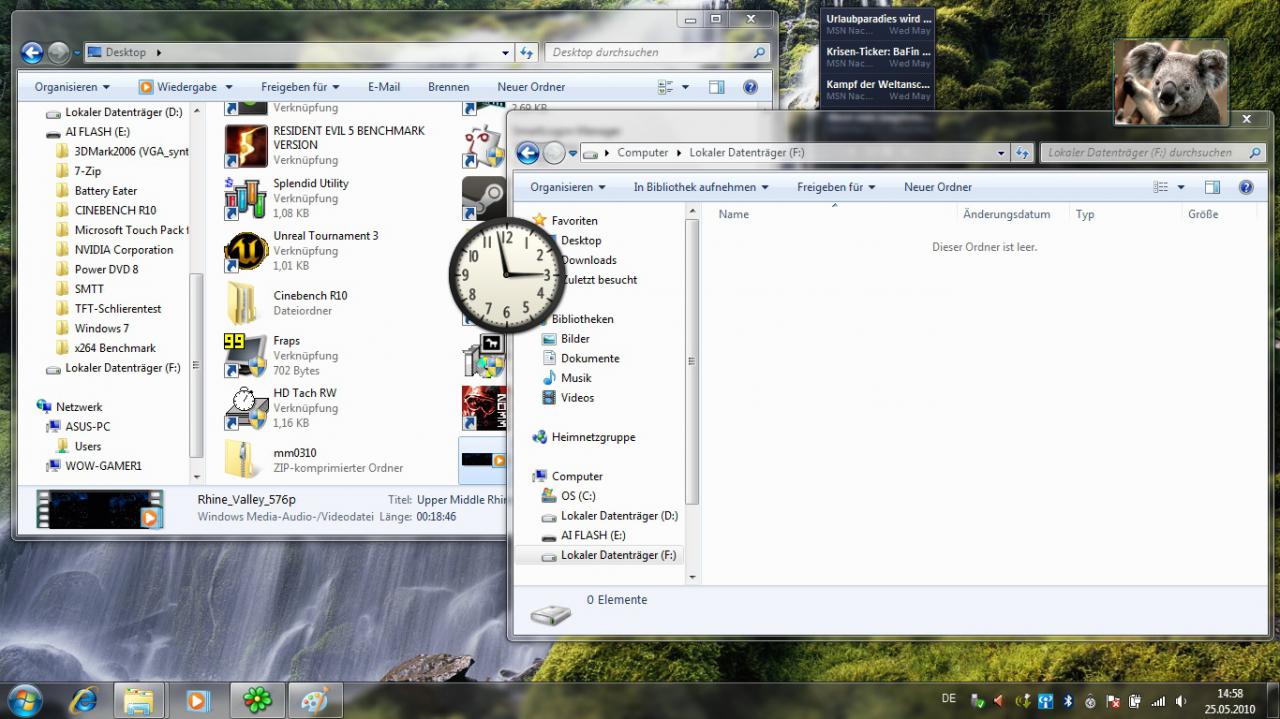Click the taskbar clock showing 14:58

(1230, 701)
